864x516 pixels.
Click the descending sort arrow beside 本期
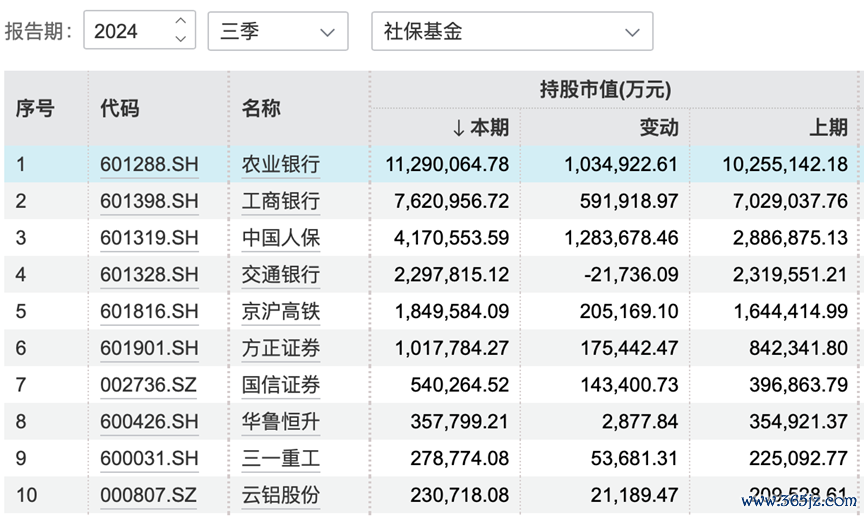click(x=458, y=128)
